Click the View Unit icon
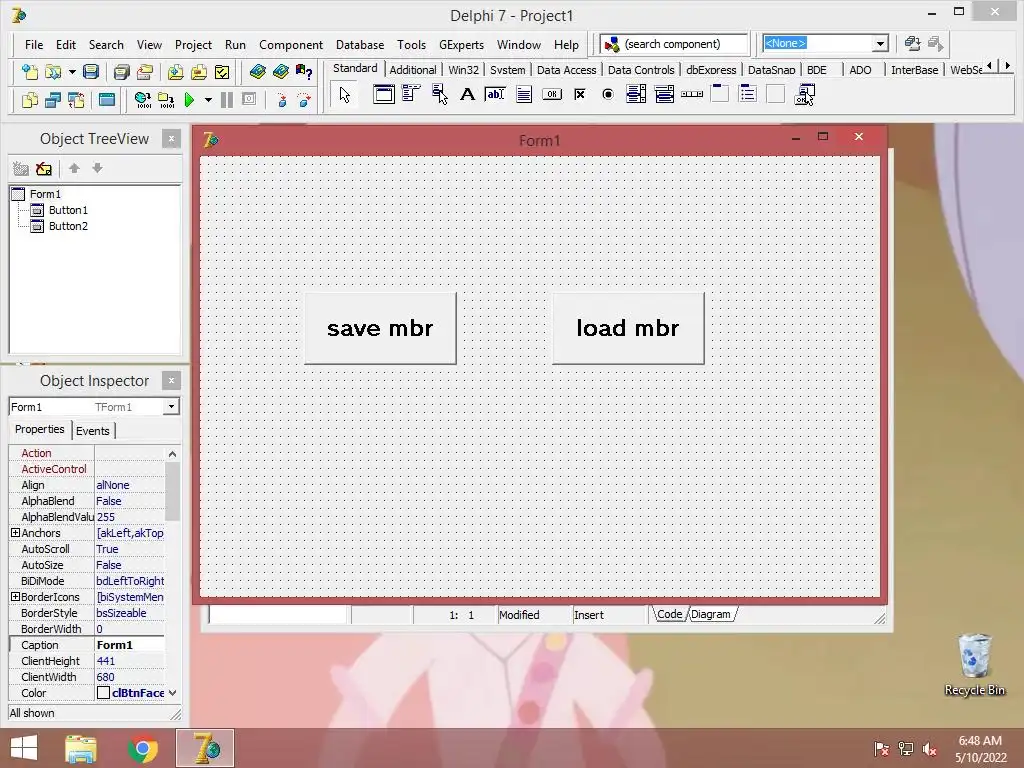Image resolution: width=1024 pixels, height=768 pixels. coord(29,100)
